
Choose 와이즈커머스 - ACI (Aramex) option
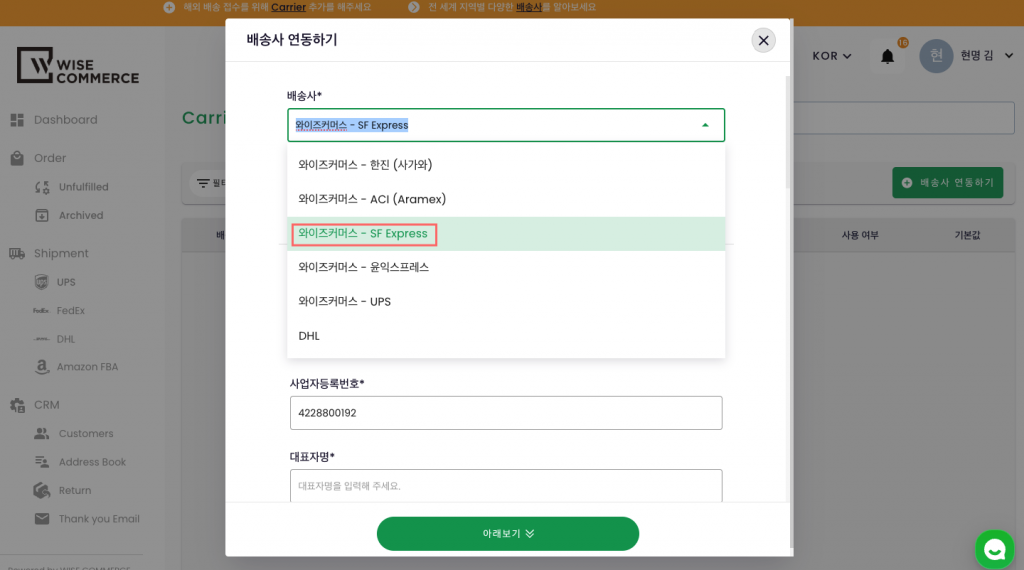[372, 199]
